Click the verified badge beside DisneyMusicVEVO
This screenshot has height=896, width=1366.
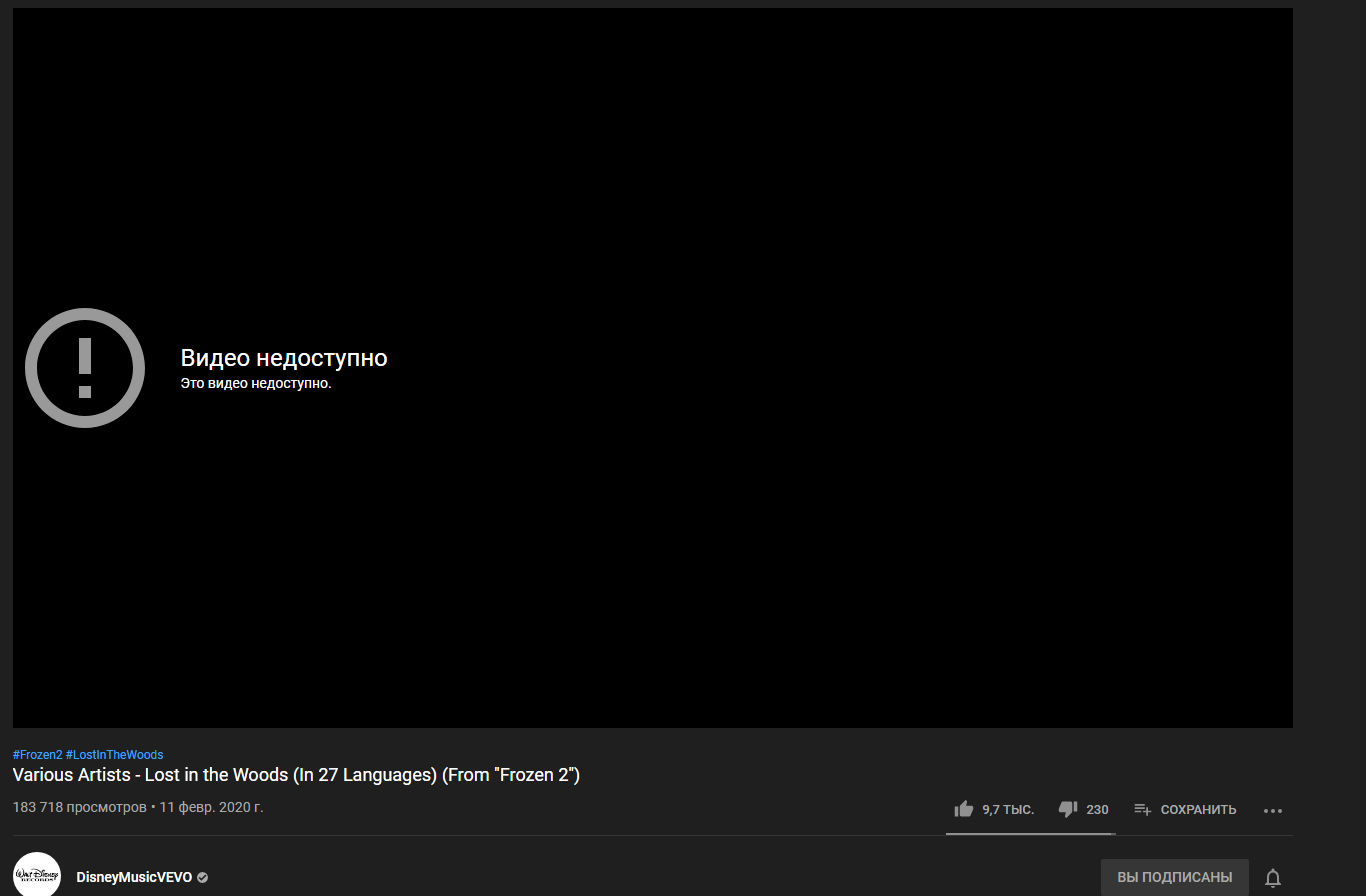(x=203, y=877)
